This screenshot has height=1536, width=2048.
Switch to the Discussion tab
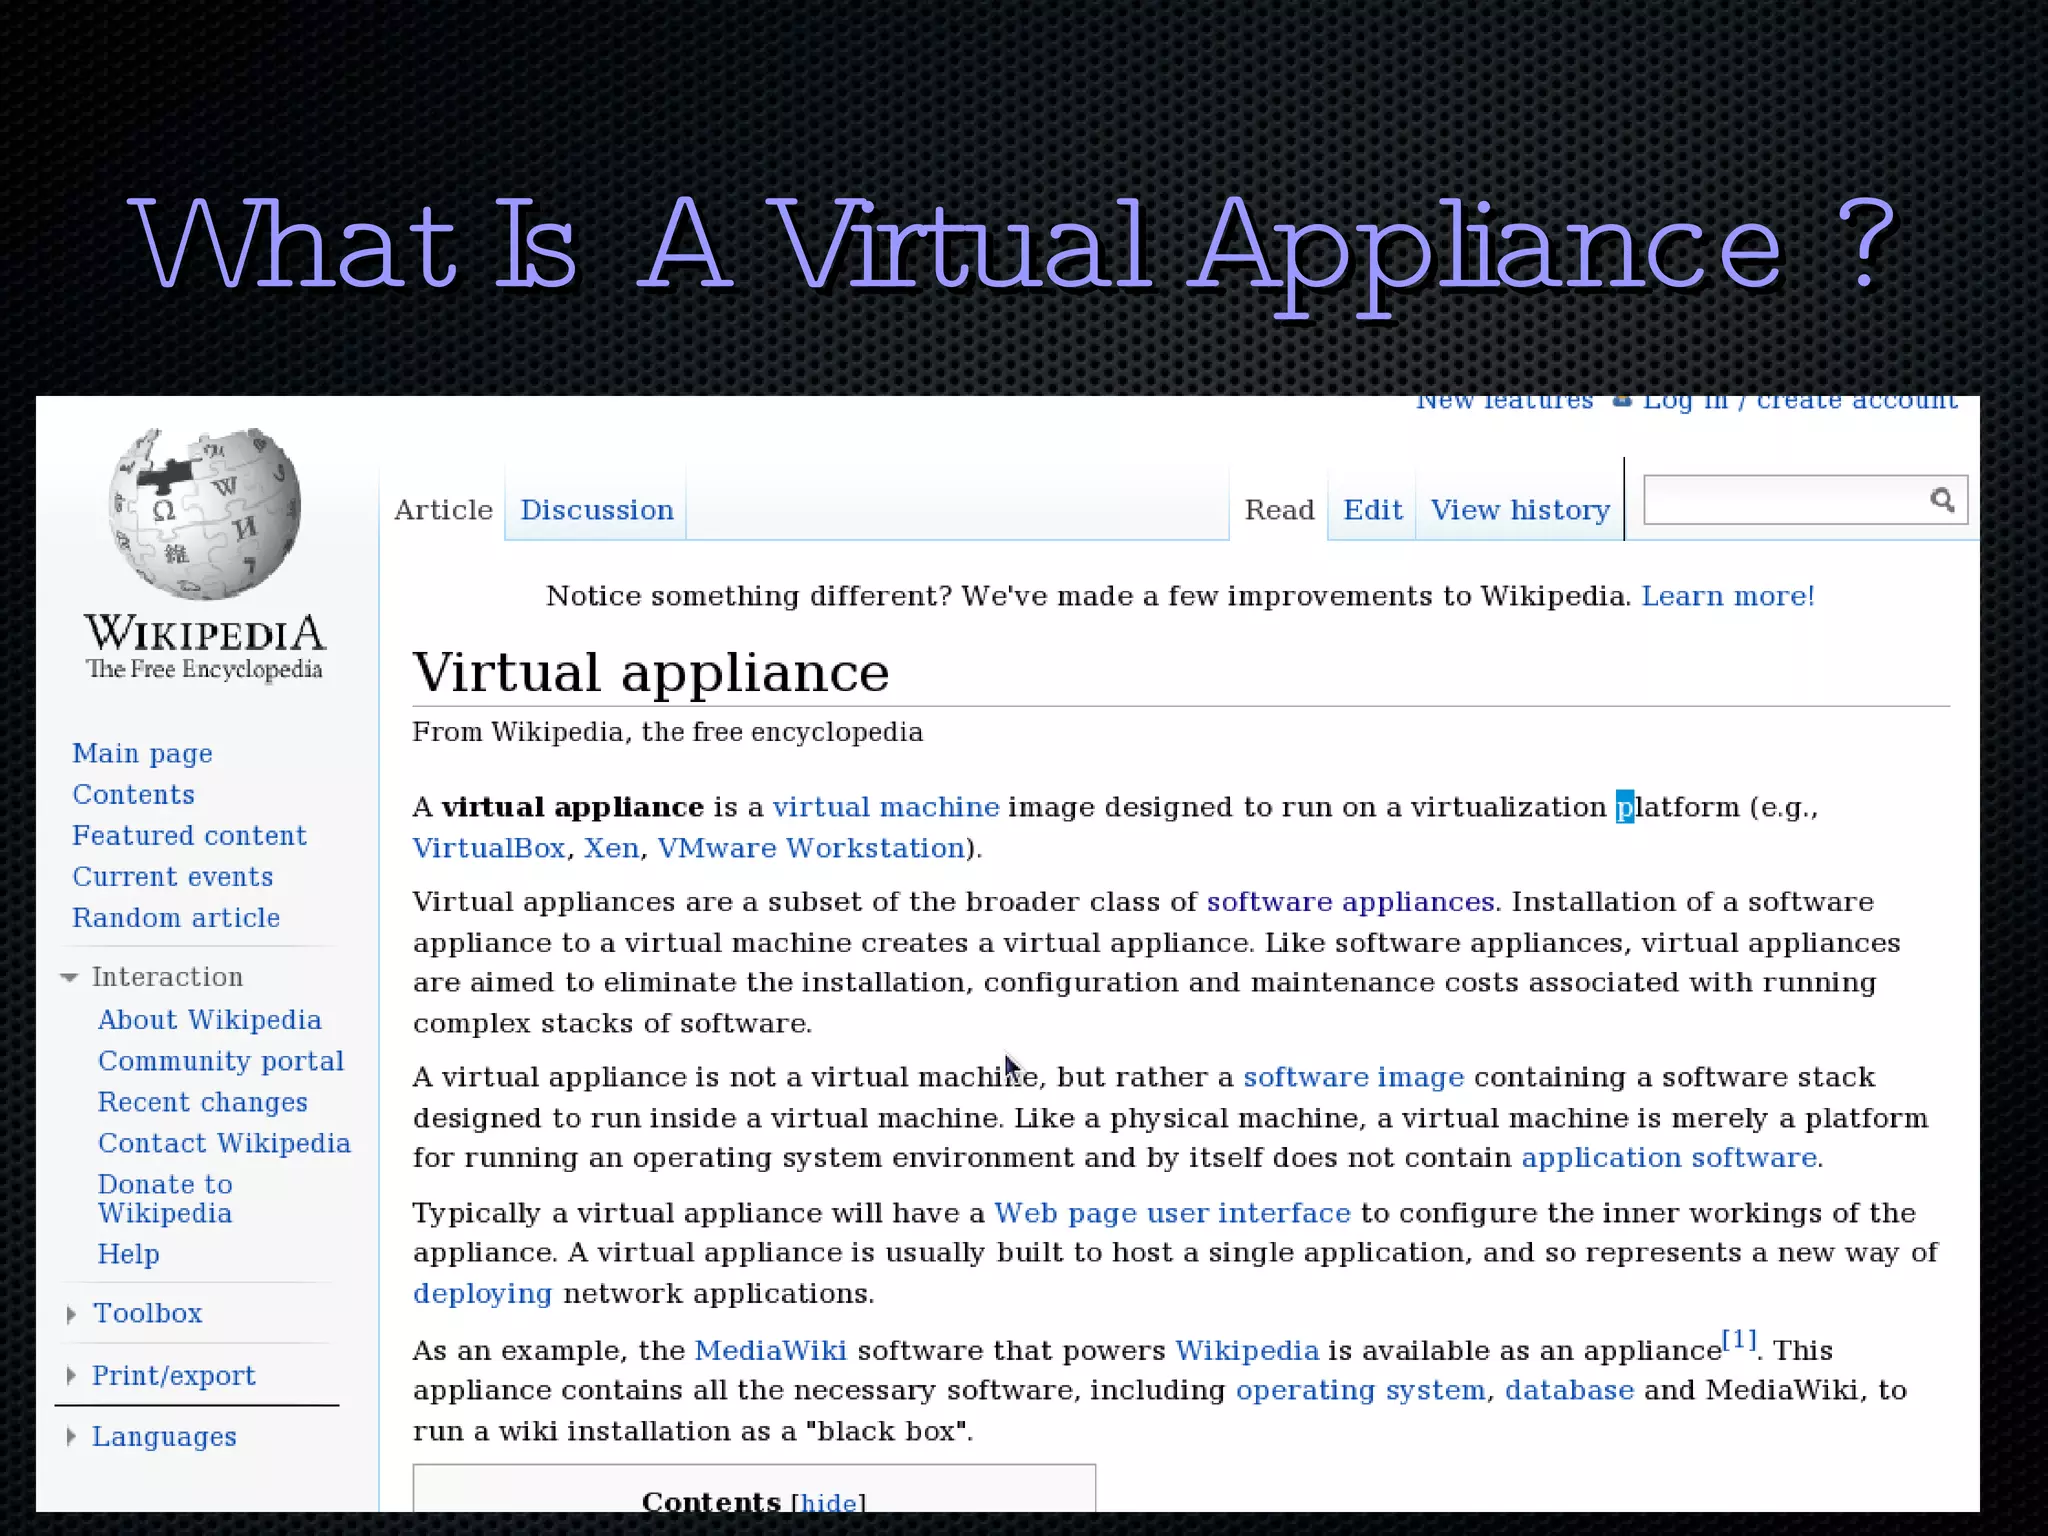[596, 510]
